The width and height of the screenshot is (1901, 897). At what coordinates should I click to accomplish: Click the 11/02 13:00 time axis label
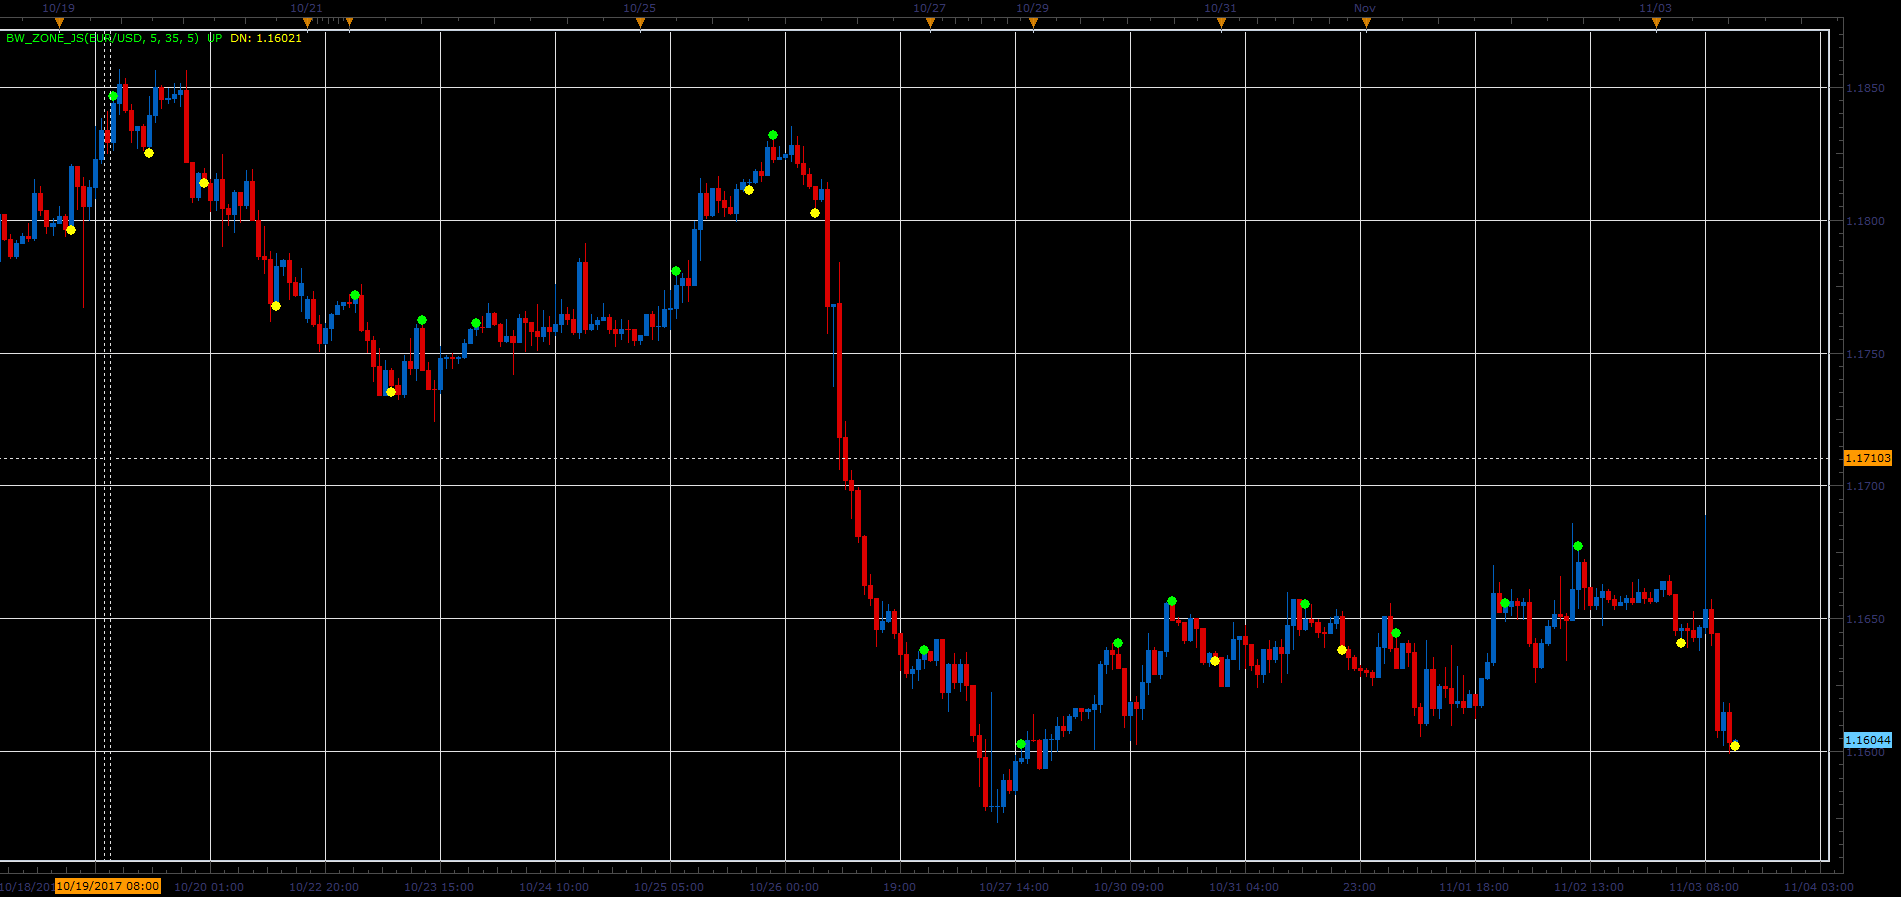1589,887
